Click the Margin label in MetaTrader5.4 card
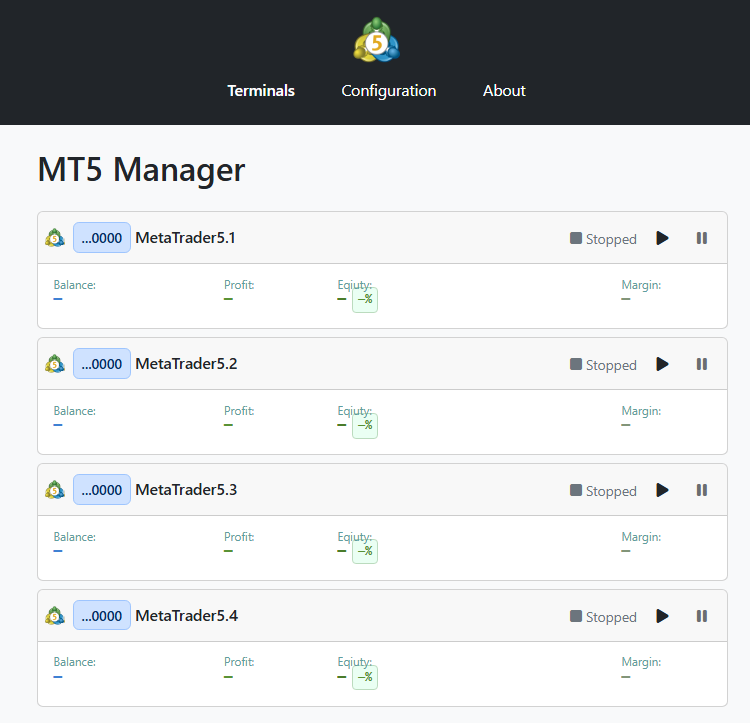 (641, 662)
